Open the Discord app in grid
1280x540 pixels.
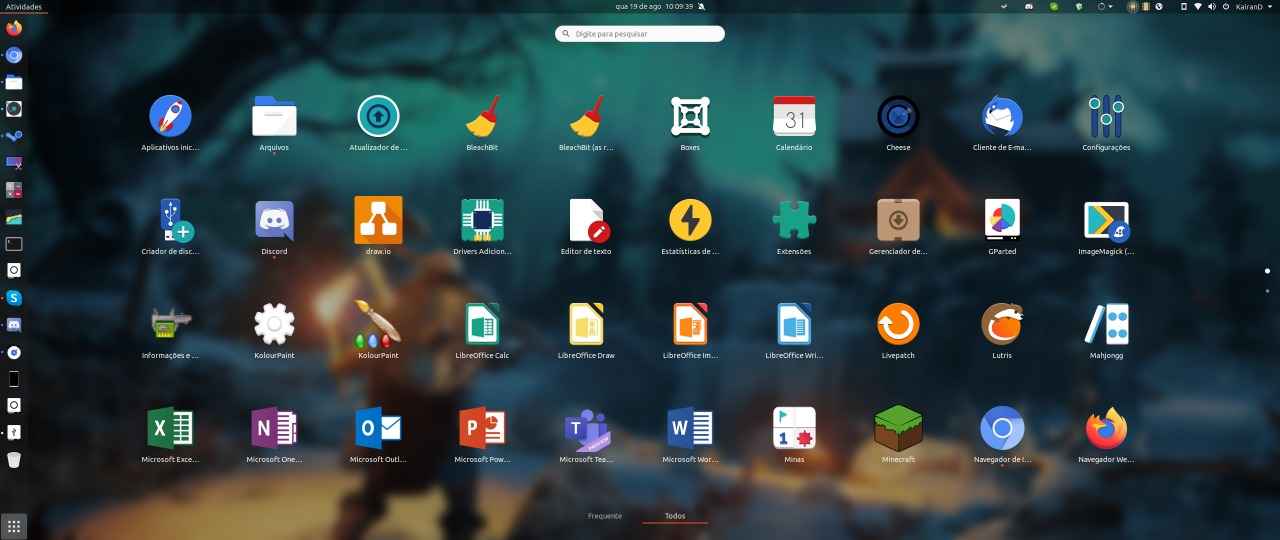click(x=274, y=220)
